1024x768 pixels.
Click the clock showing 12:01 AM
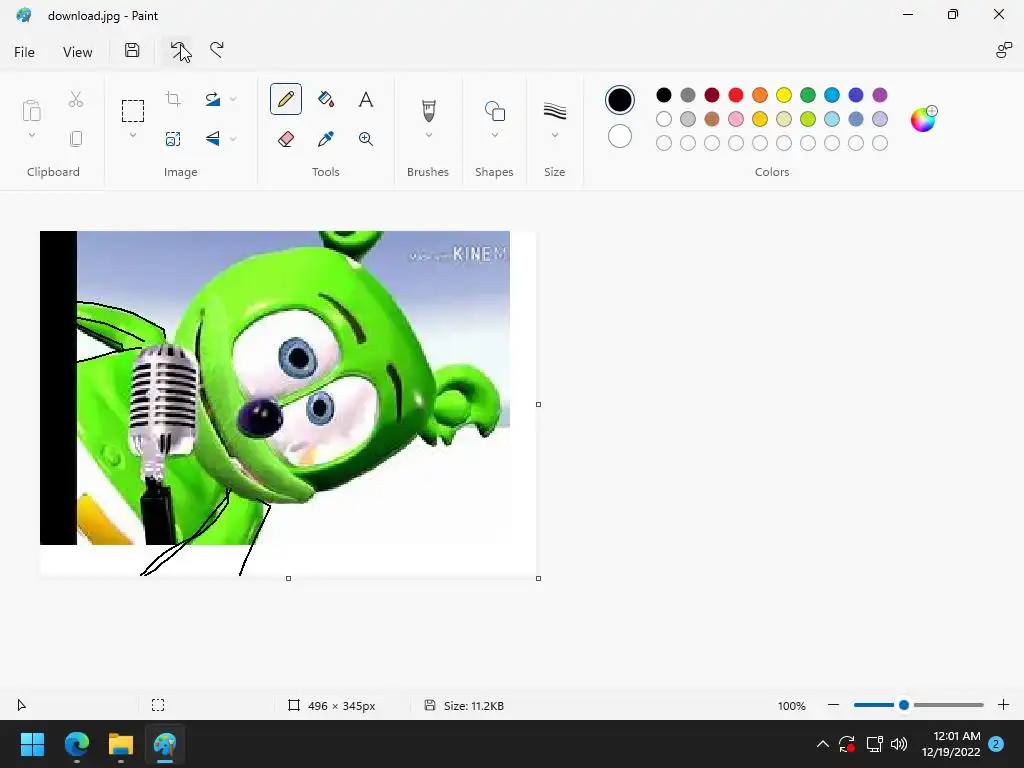point(957,736)
